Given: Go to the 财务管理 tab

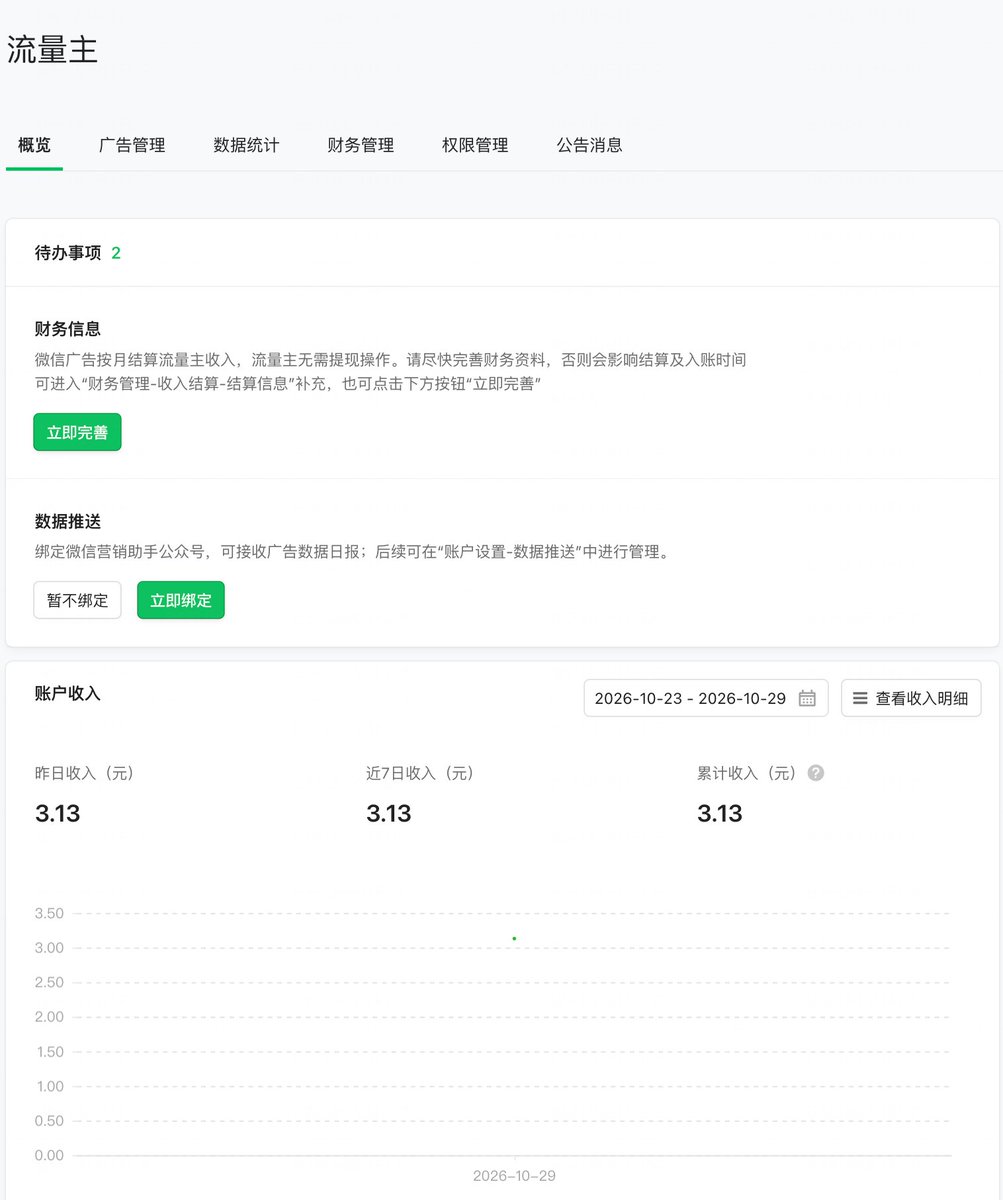Looking at the screenshot, I should coord(361,145).
